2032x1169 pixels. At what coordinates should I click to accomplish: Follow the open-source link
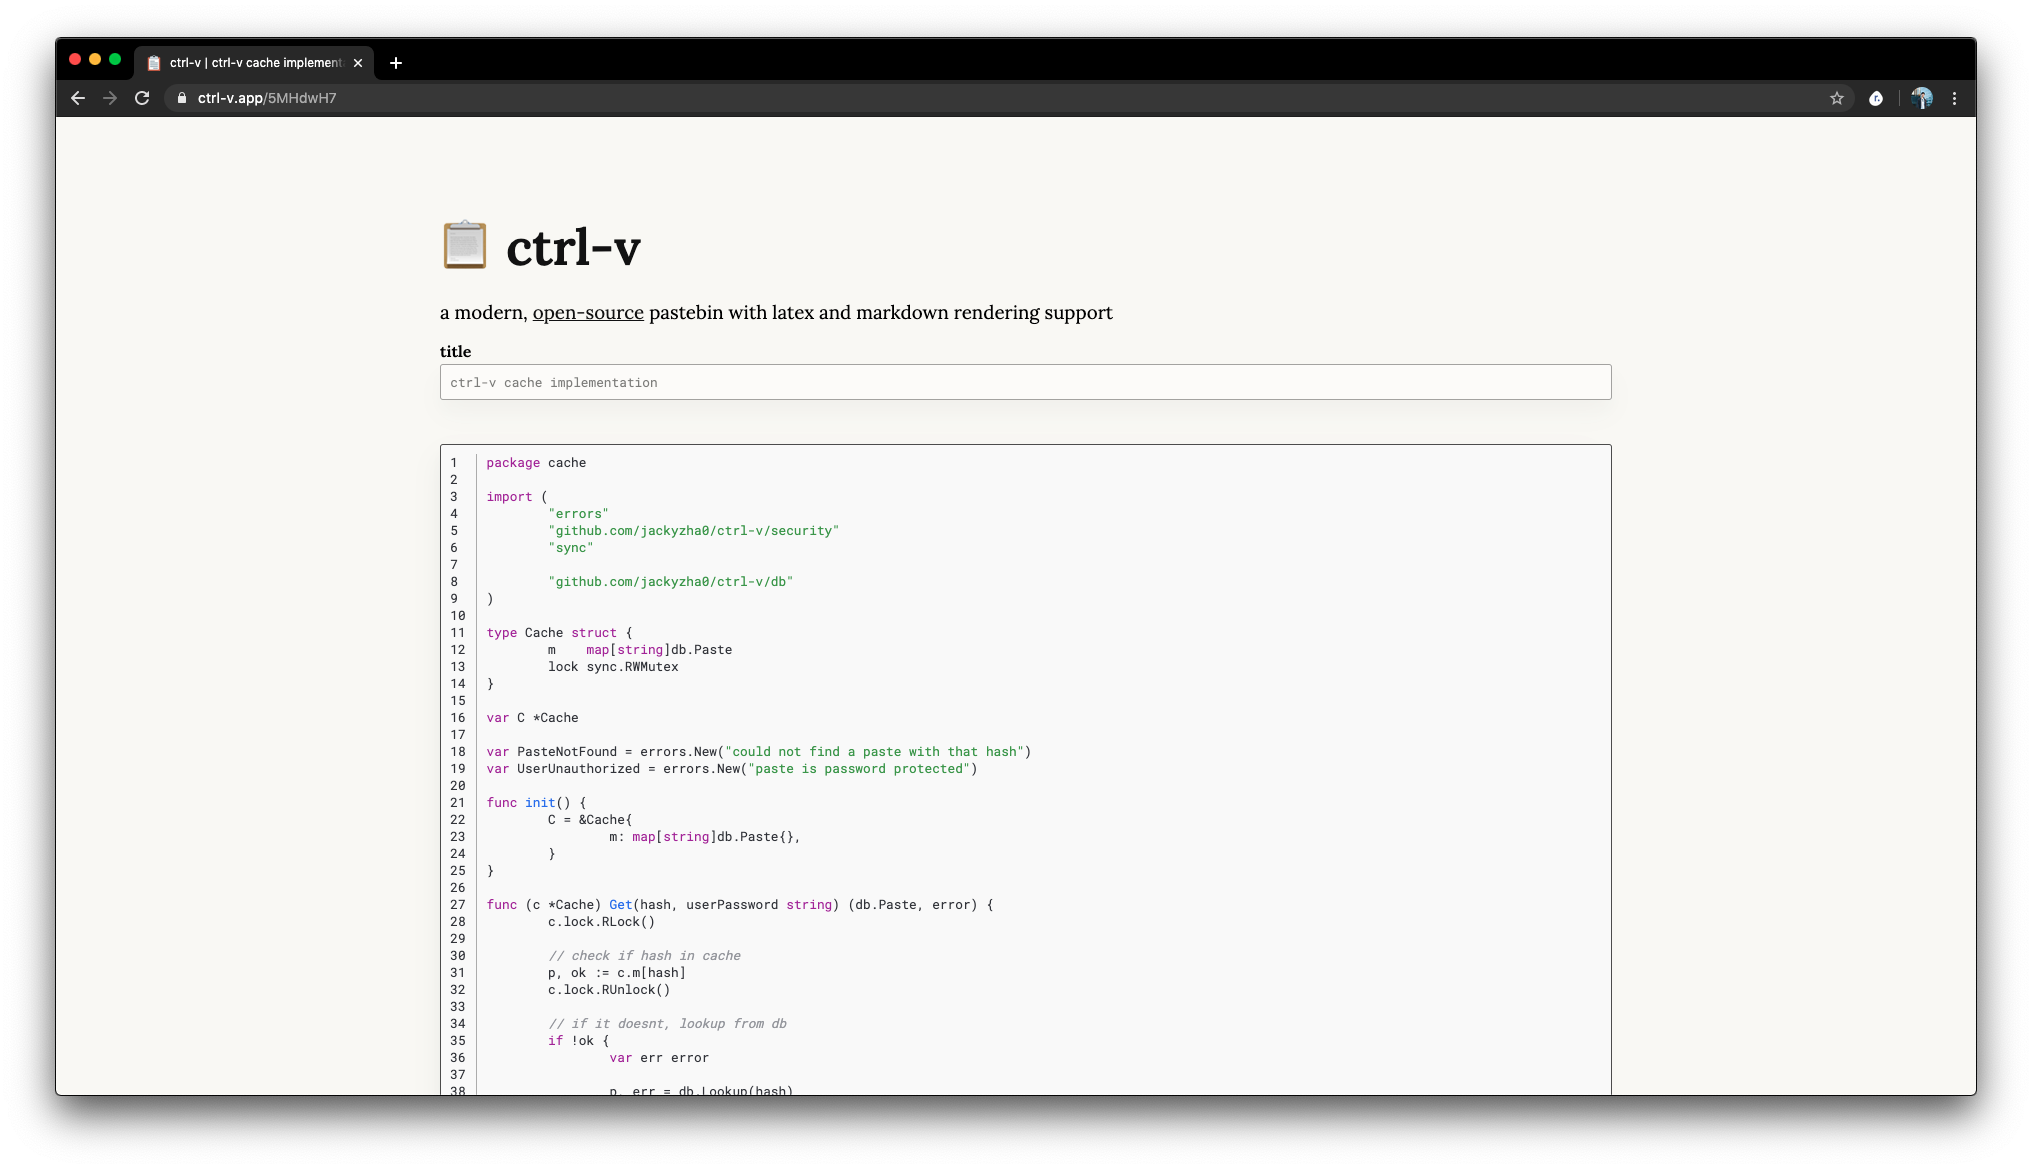(588, 313)
